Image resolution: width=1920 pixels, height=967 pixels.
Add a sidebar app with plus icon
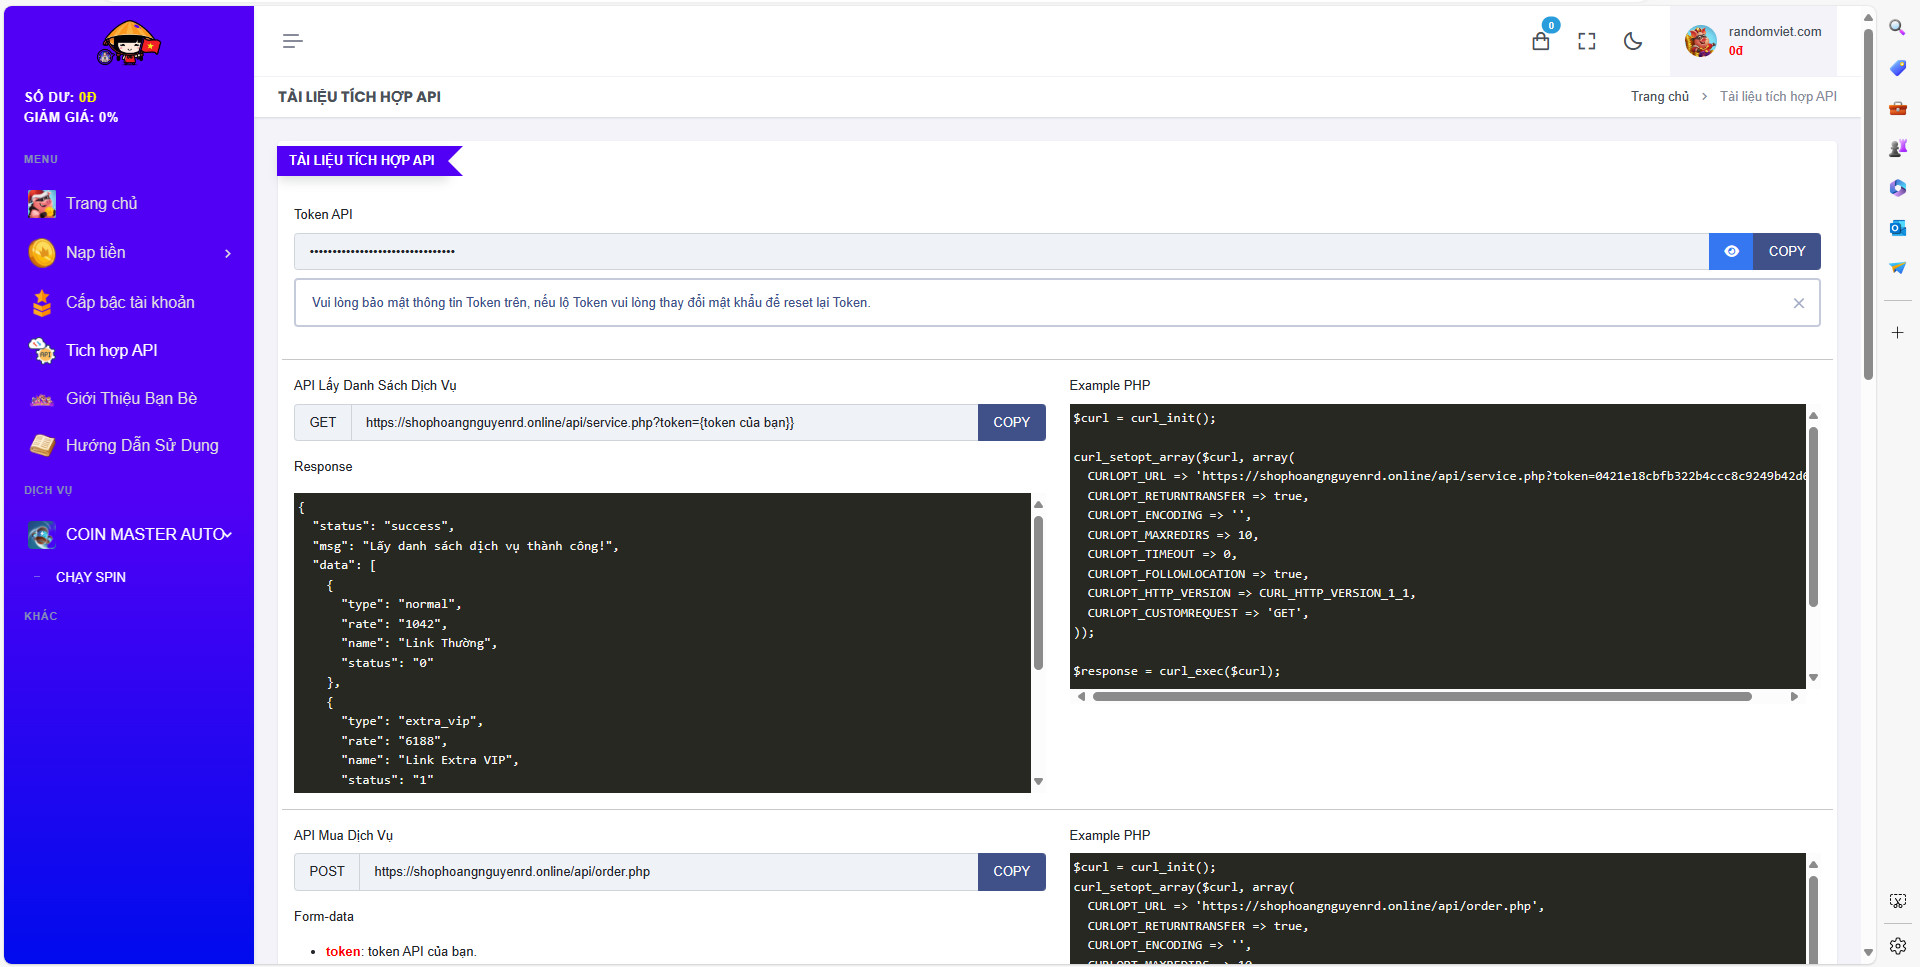(x=1897, y=333)
